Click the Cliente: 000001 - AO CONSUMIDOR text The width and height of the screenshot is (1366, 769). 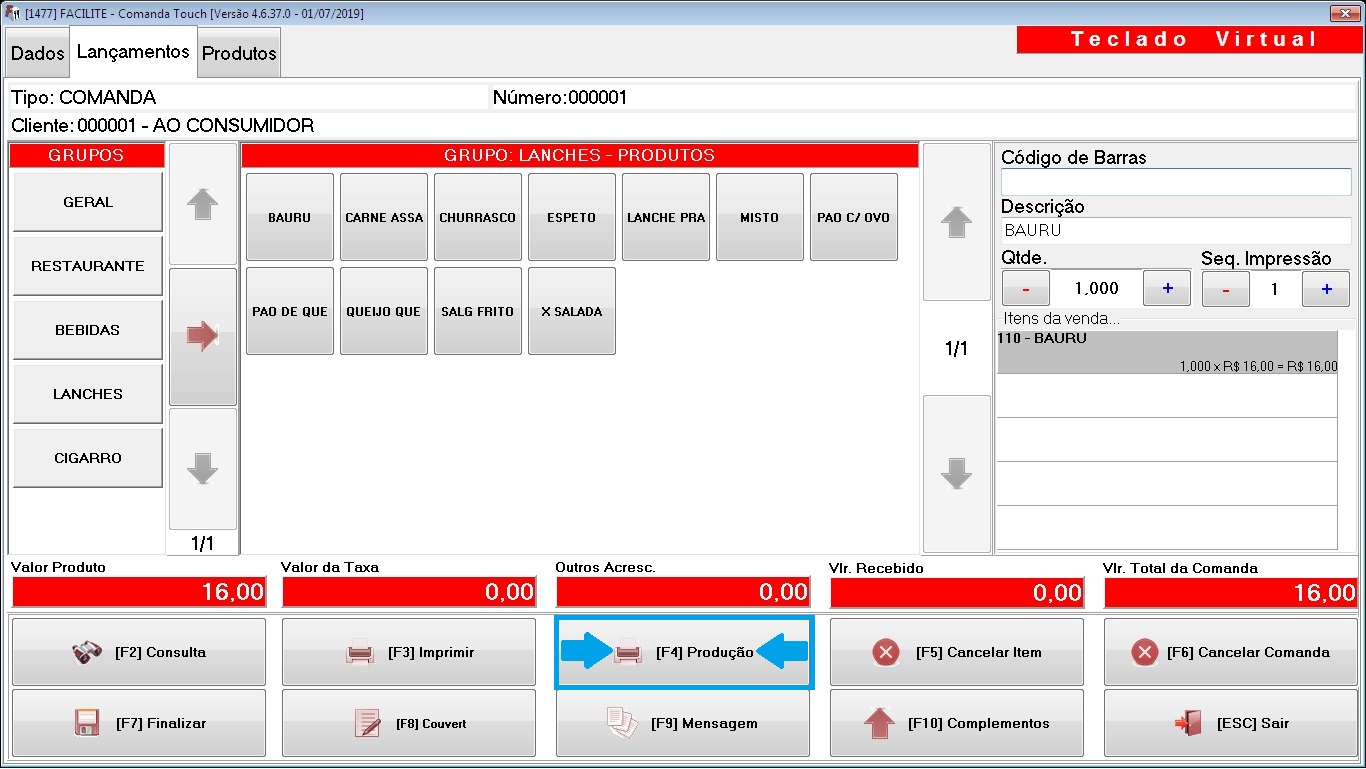tap(163, 126)
